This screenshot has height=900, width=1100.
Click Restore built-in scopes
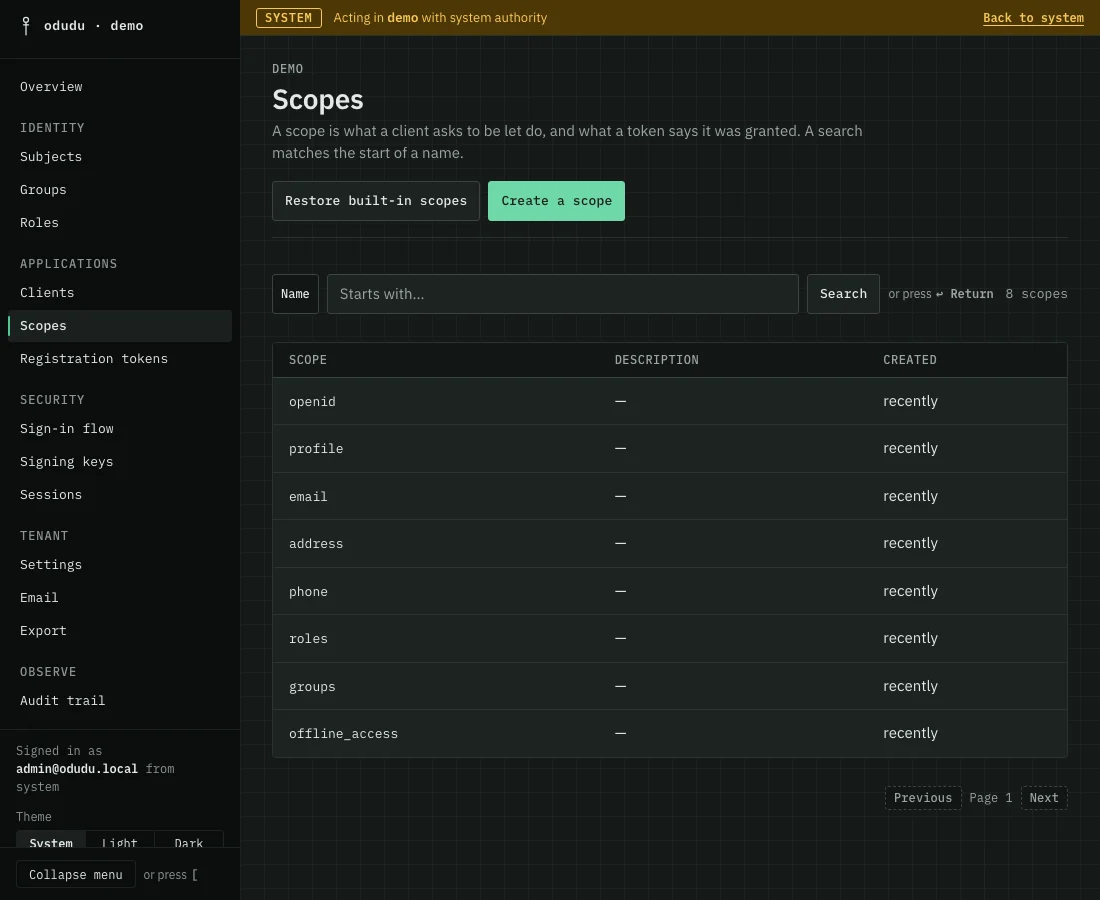click(x=376, y=201)
